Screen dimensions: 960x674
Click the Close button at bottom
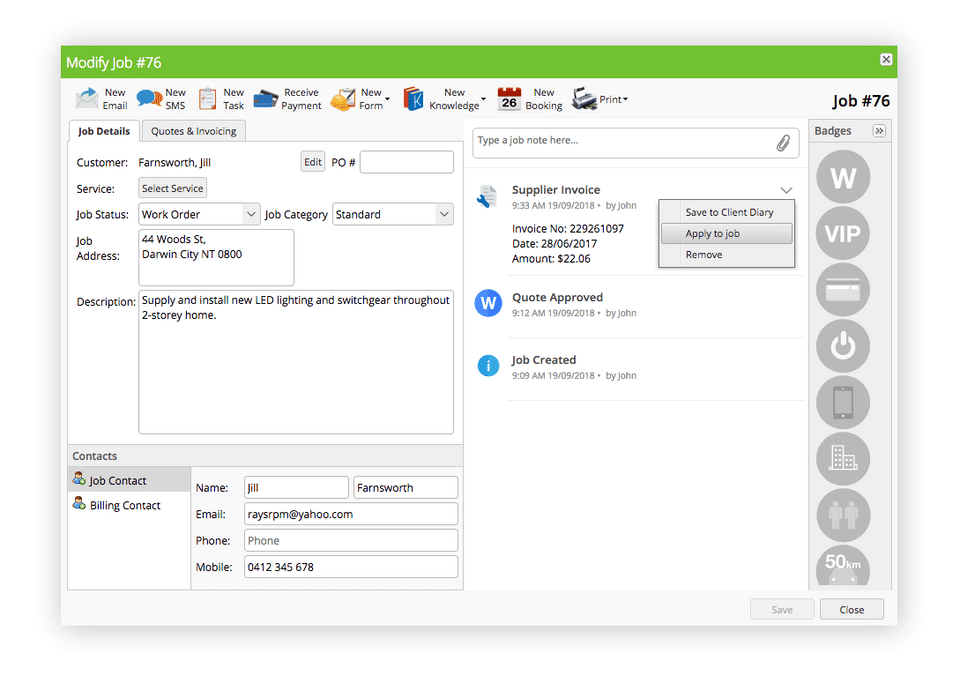[852, 609]
